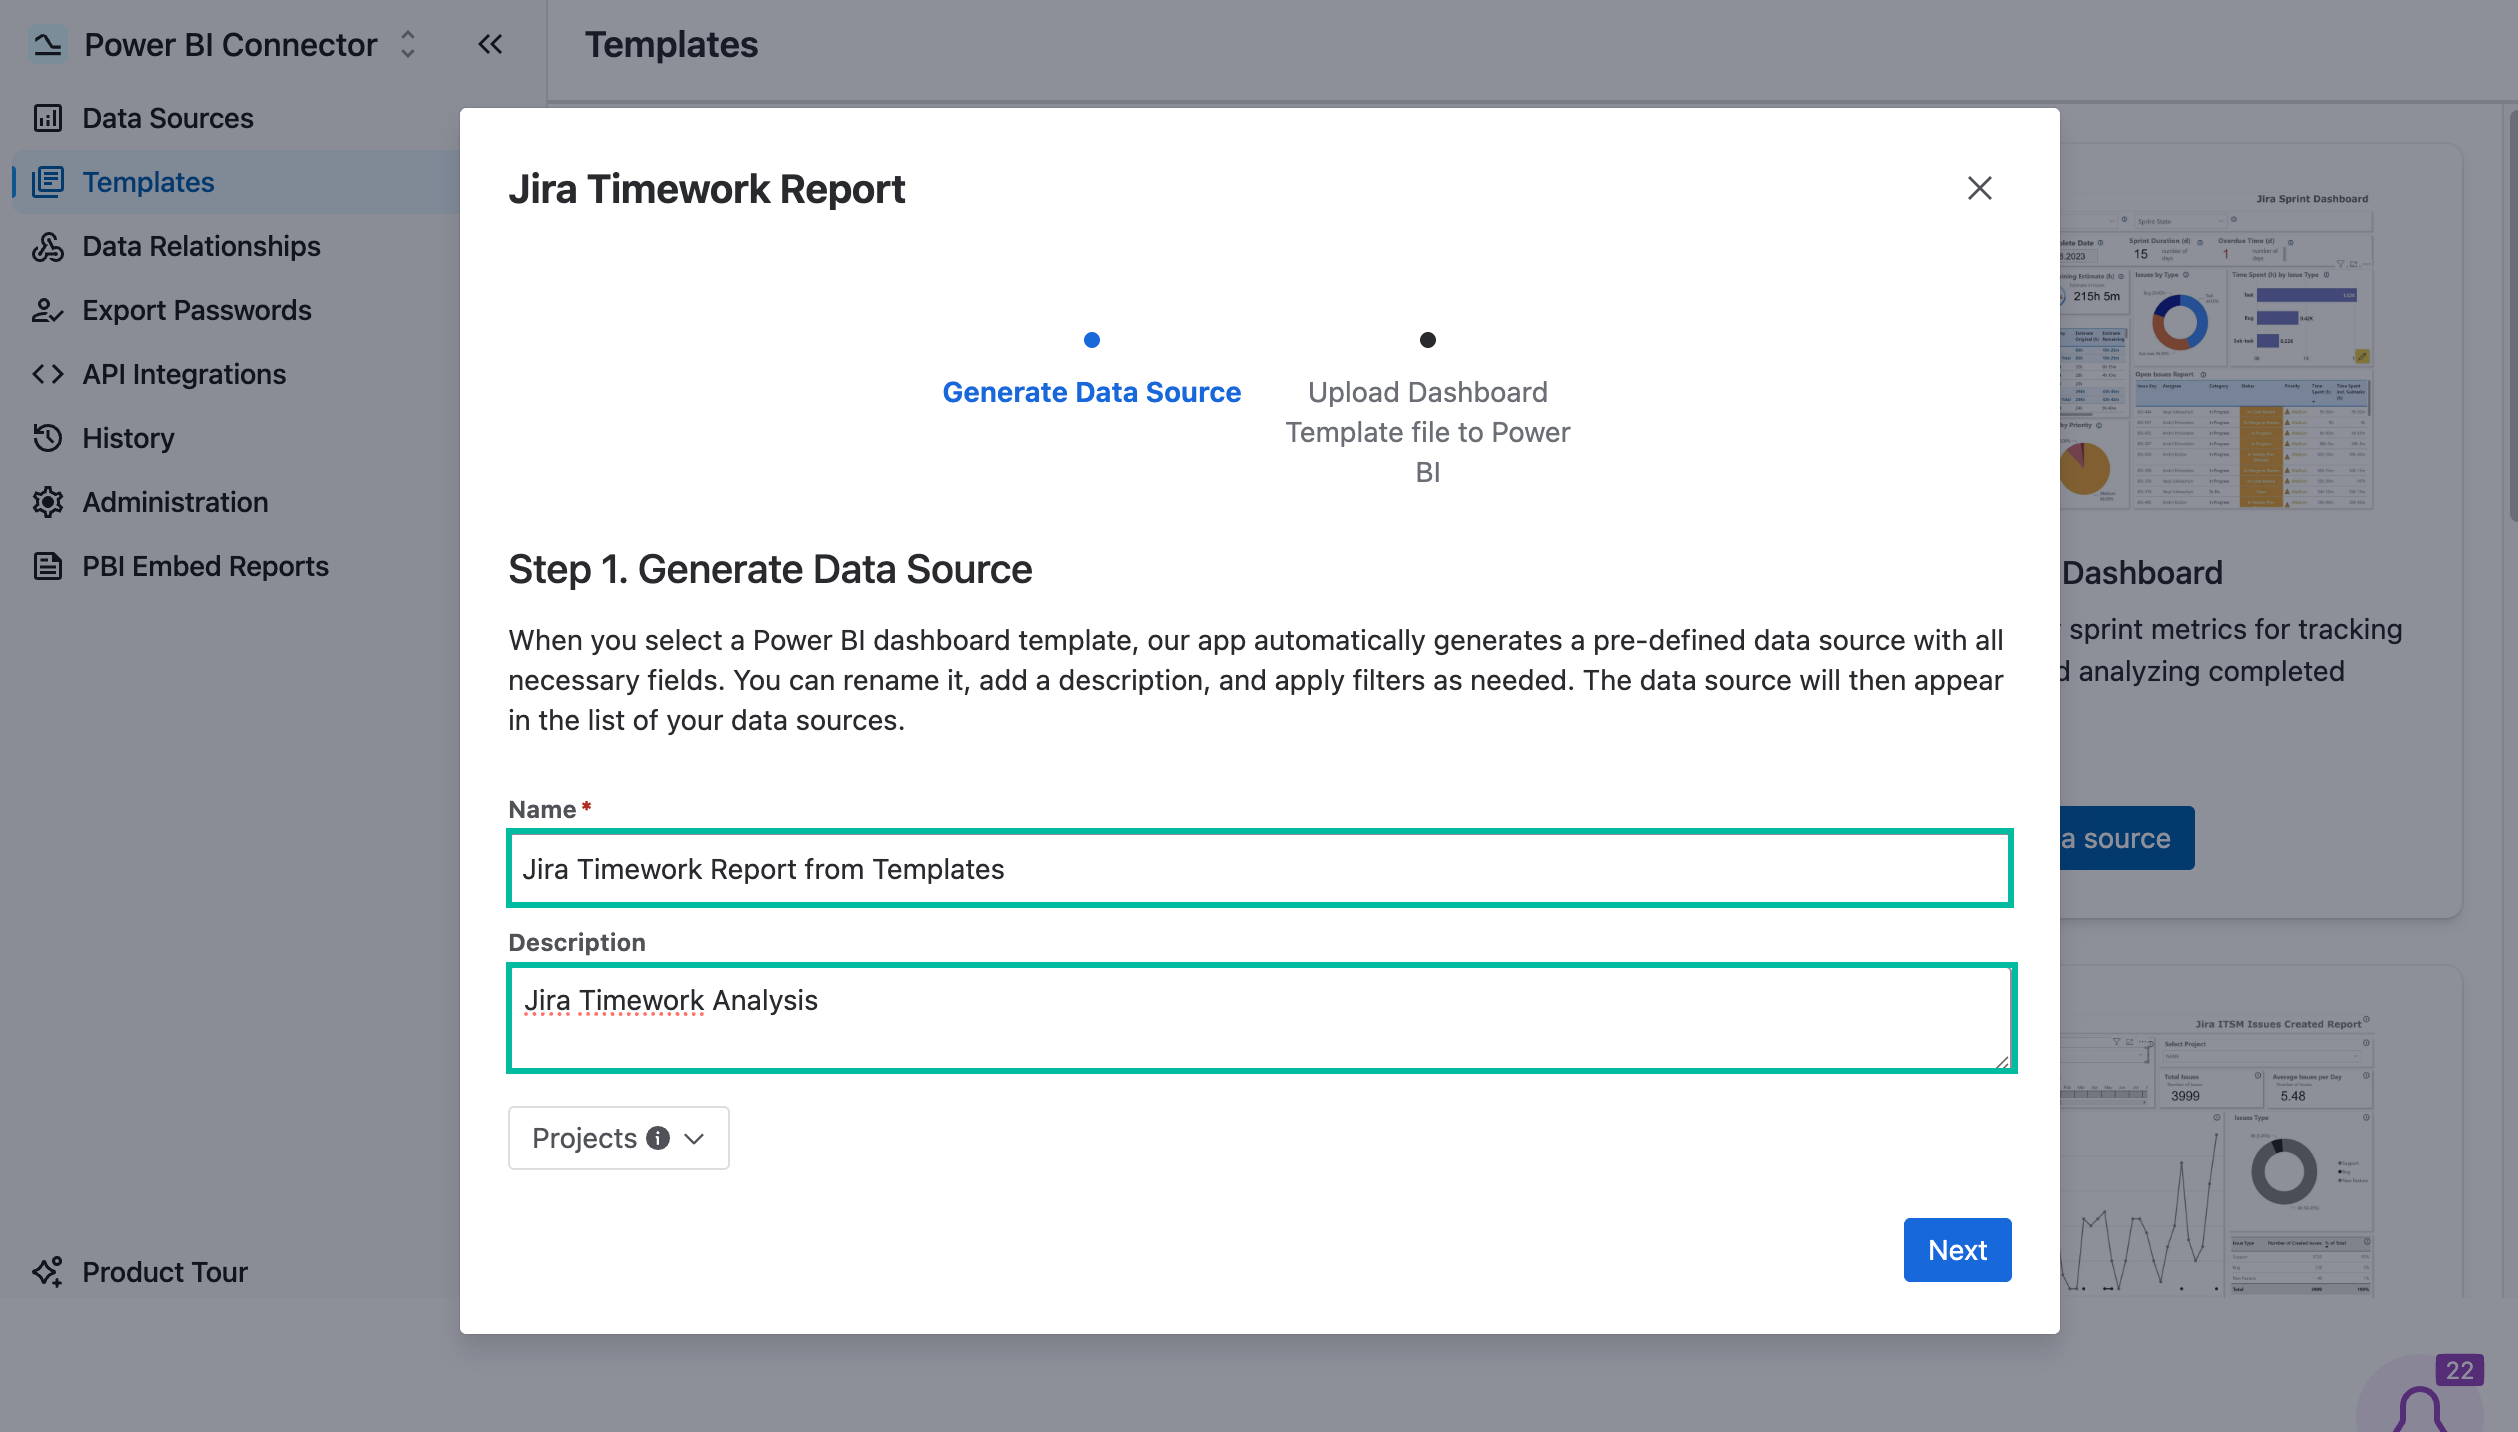2518x1432 pixels.
Task: Close the Jira Timework Report dialog
Action: 1979,188
